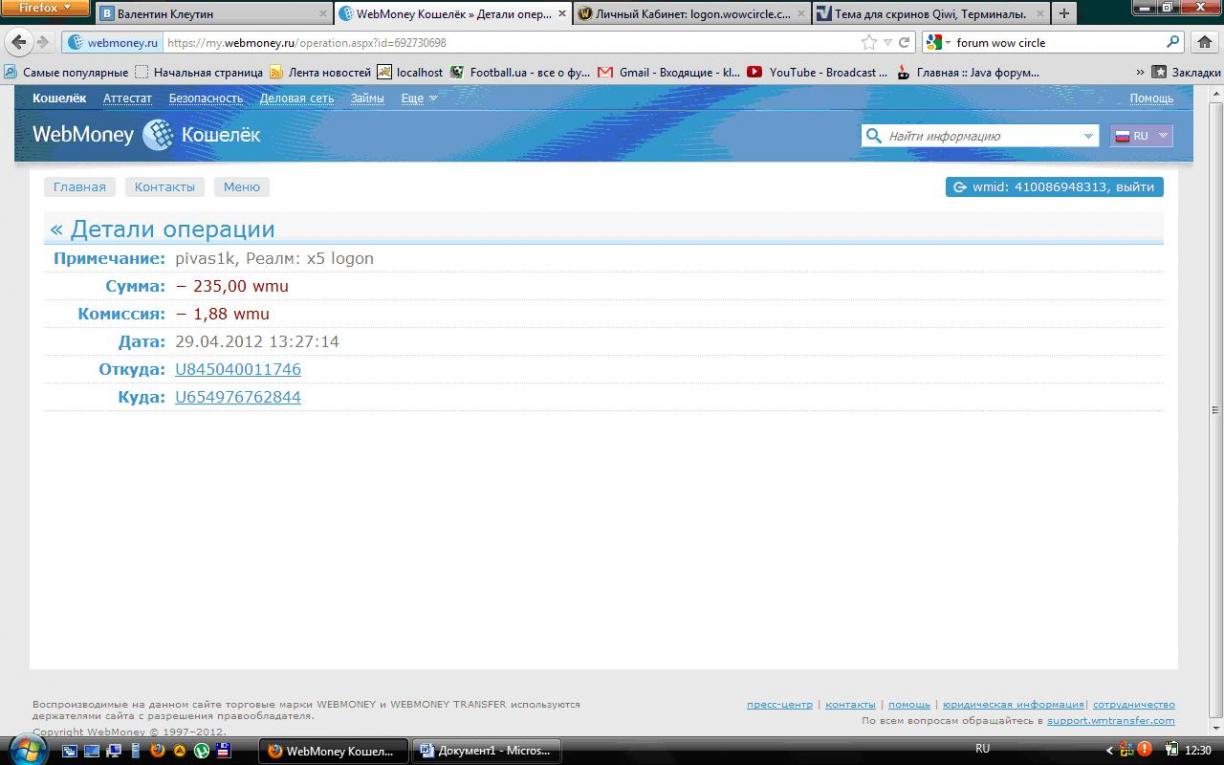The width and height of the screenshot is (1224, 765).
Task: Click the wmid logout button
Action: pyautogui.click(x=1054, y=187)
